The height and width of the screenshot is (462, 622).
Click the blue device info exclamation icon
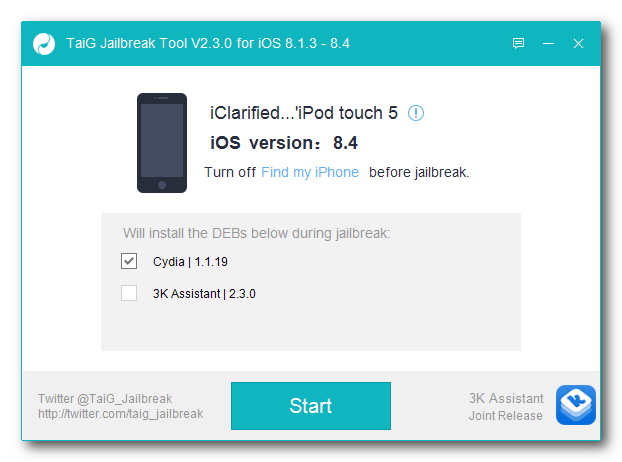416,113
